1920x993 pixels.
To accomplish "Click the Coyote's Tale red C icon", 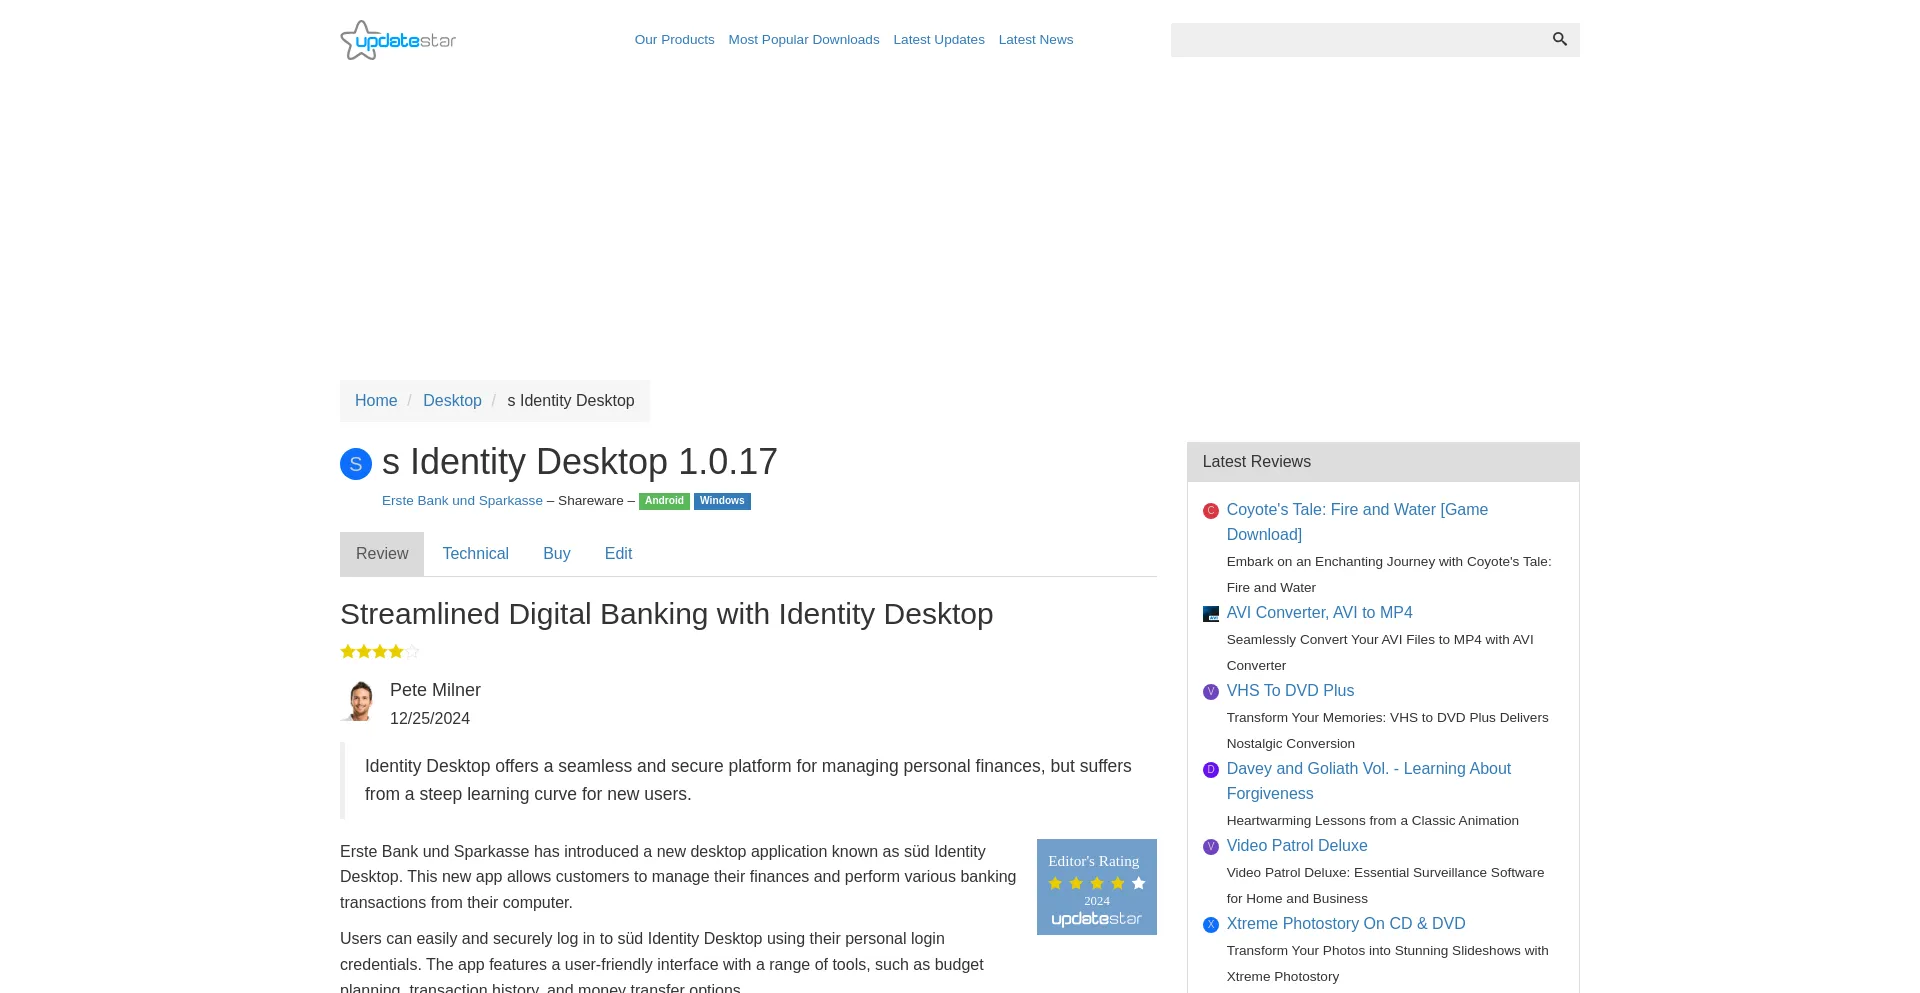I will click(1210, 511).
